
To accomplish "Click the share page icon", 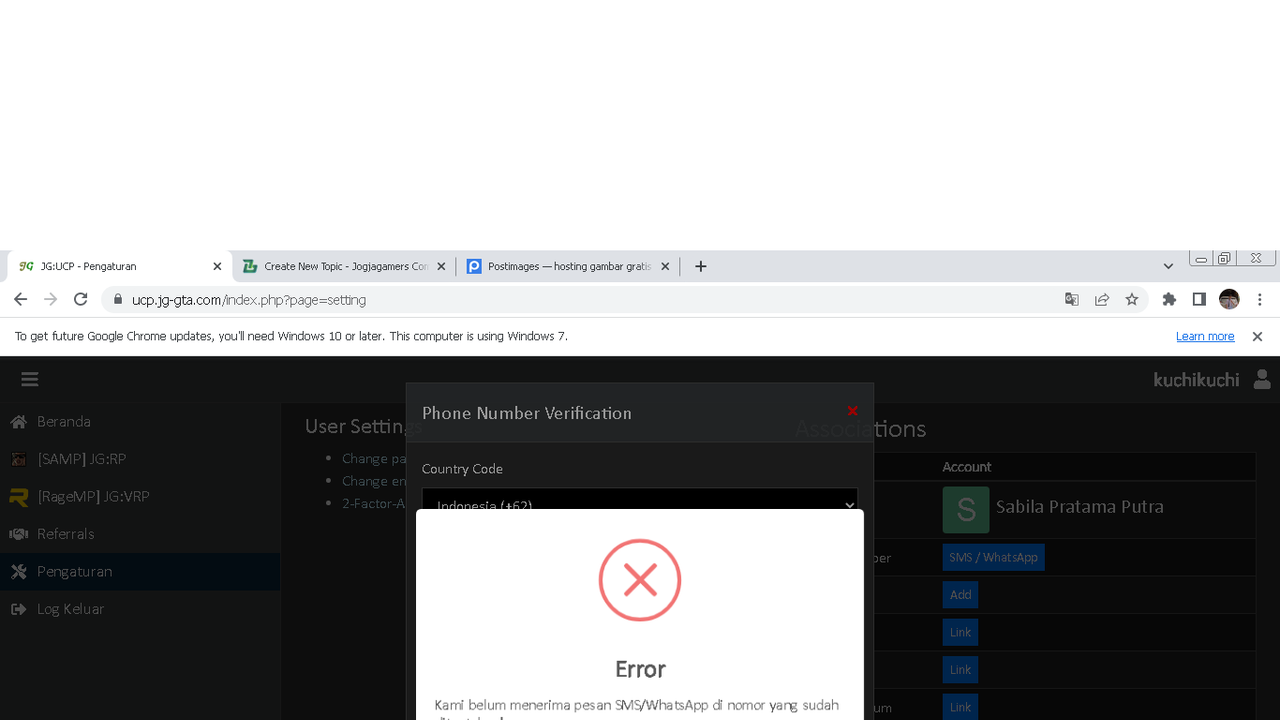I will 1102,299.
